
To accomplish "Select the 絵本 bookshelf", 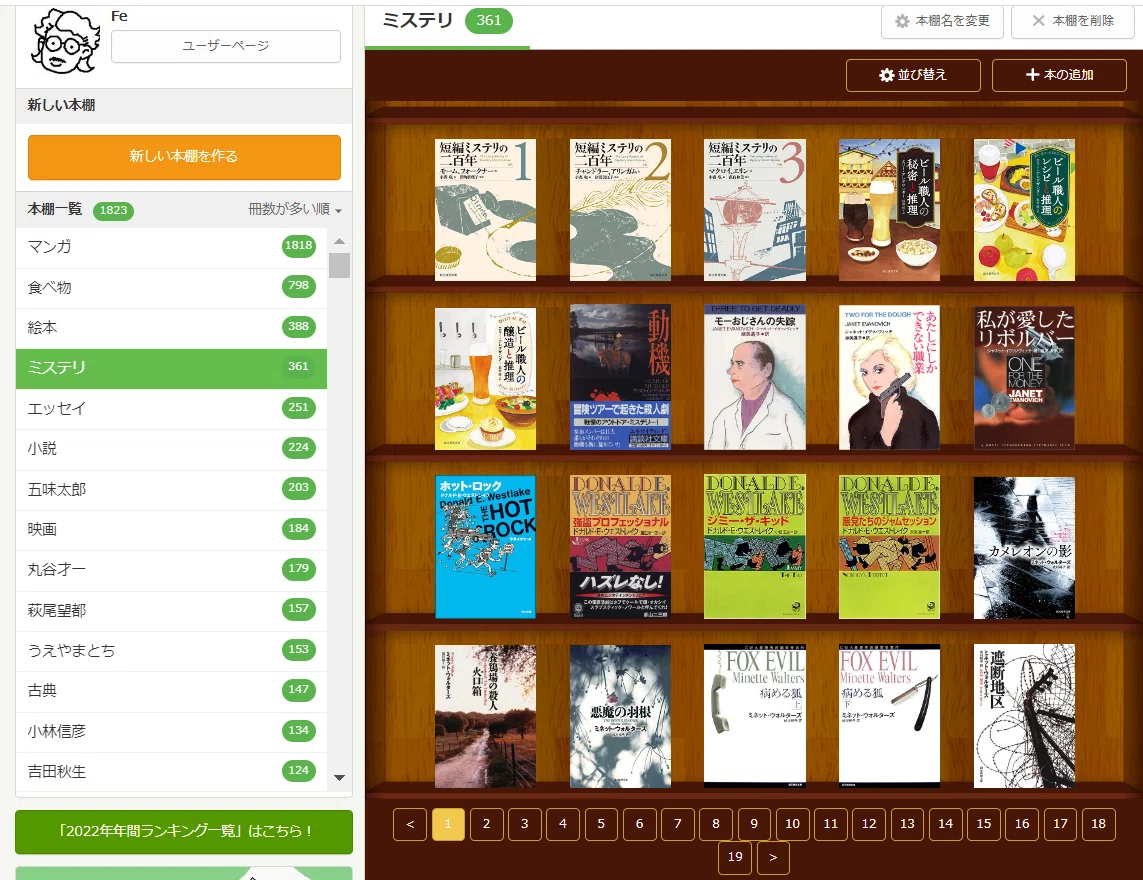I will (x=171, y=327).
